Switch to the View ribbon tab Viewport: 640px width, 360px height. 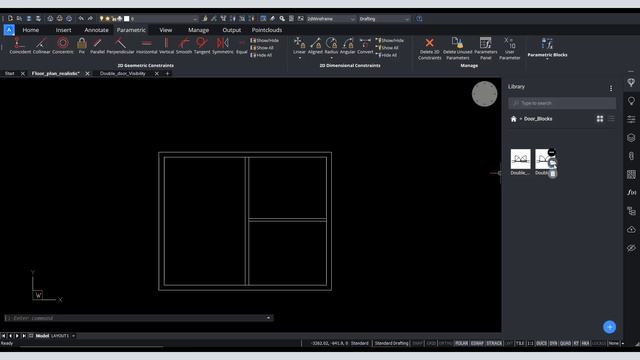(165, 30)
